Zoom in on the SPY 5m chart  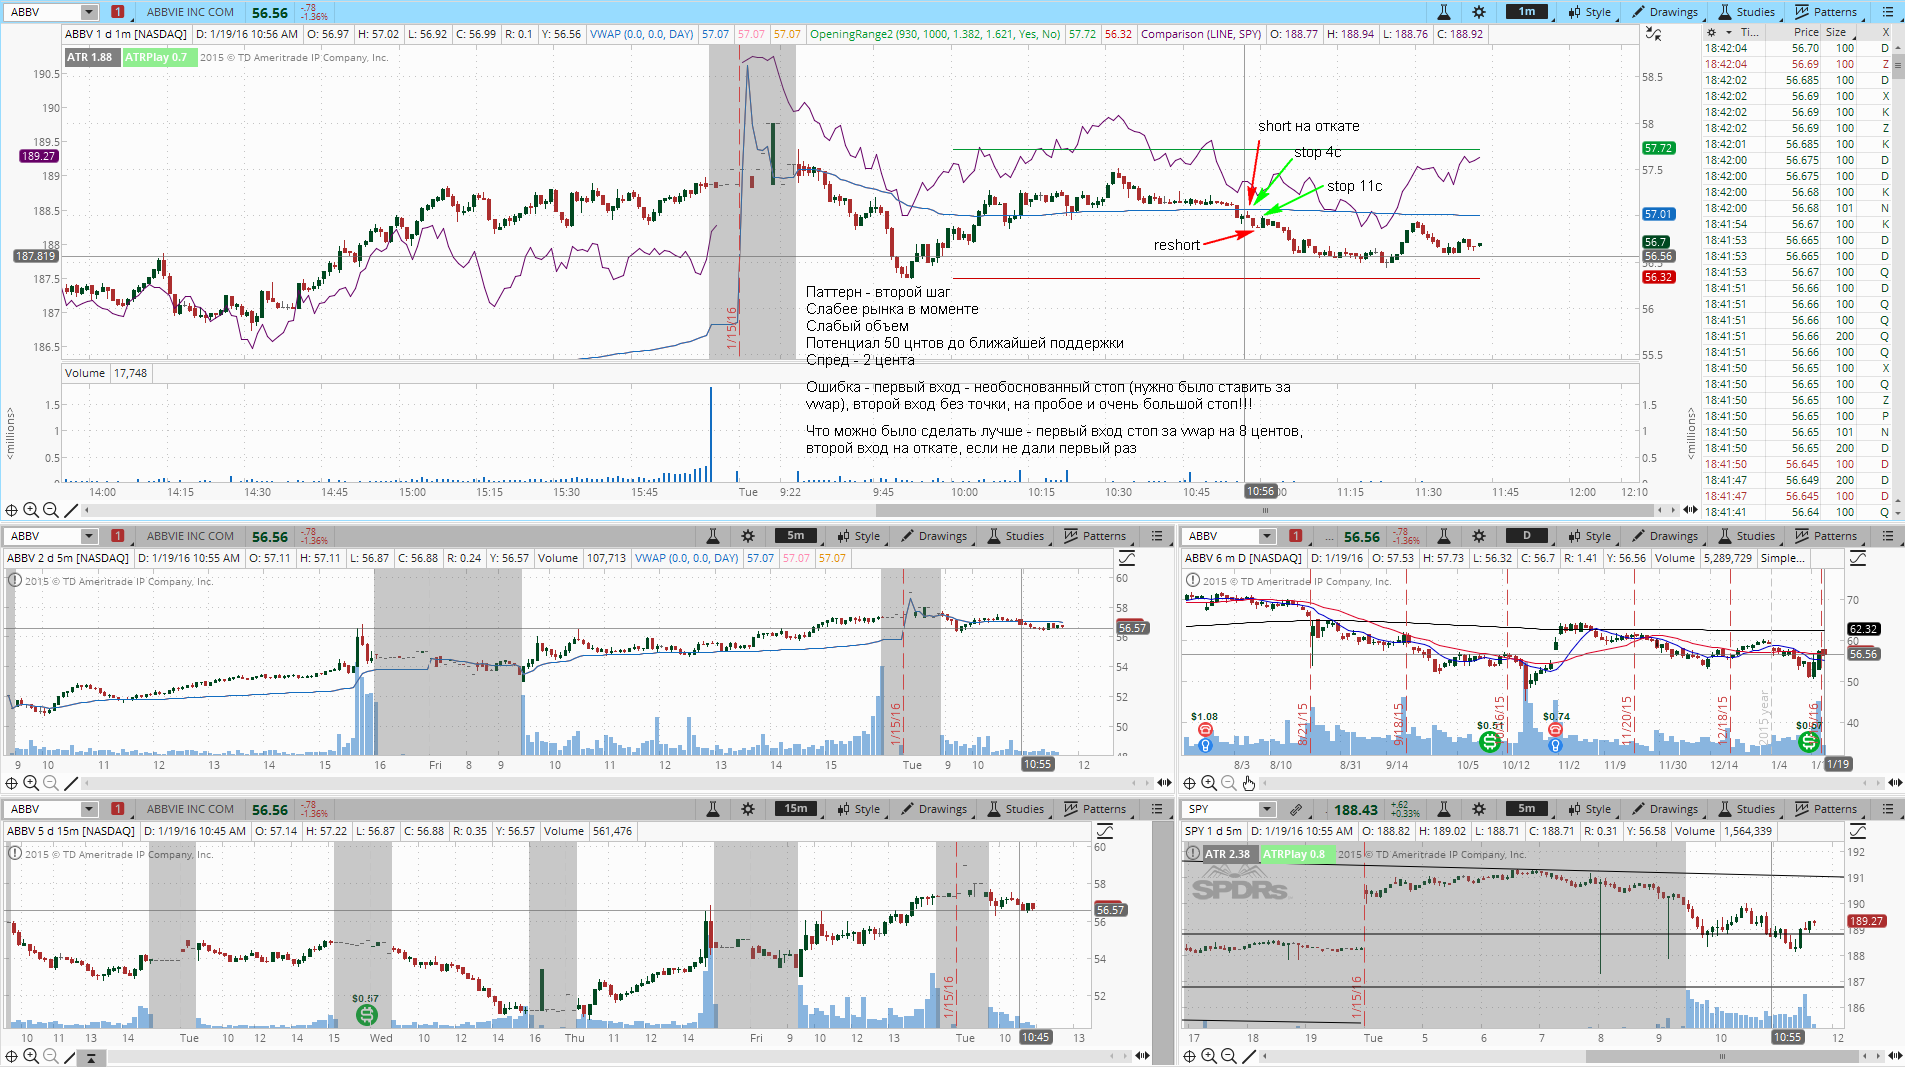[x=1209, y=1056]
